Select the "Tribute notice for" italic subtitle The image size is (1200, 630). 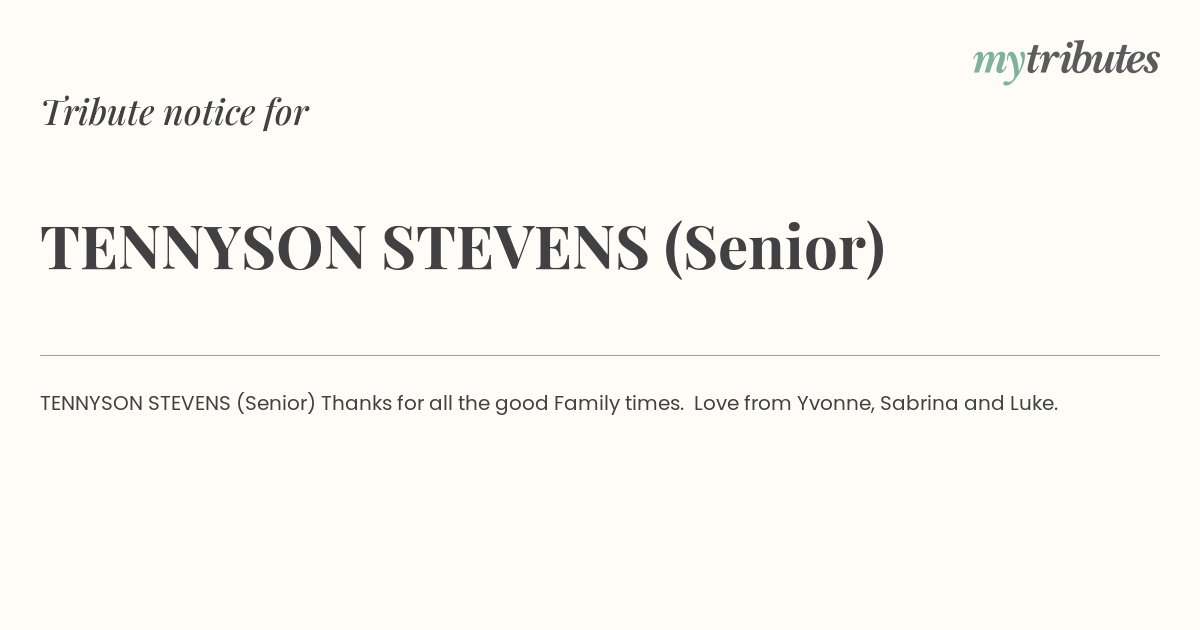(x=175, y=112)
